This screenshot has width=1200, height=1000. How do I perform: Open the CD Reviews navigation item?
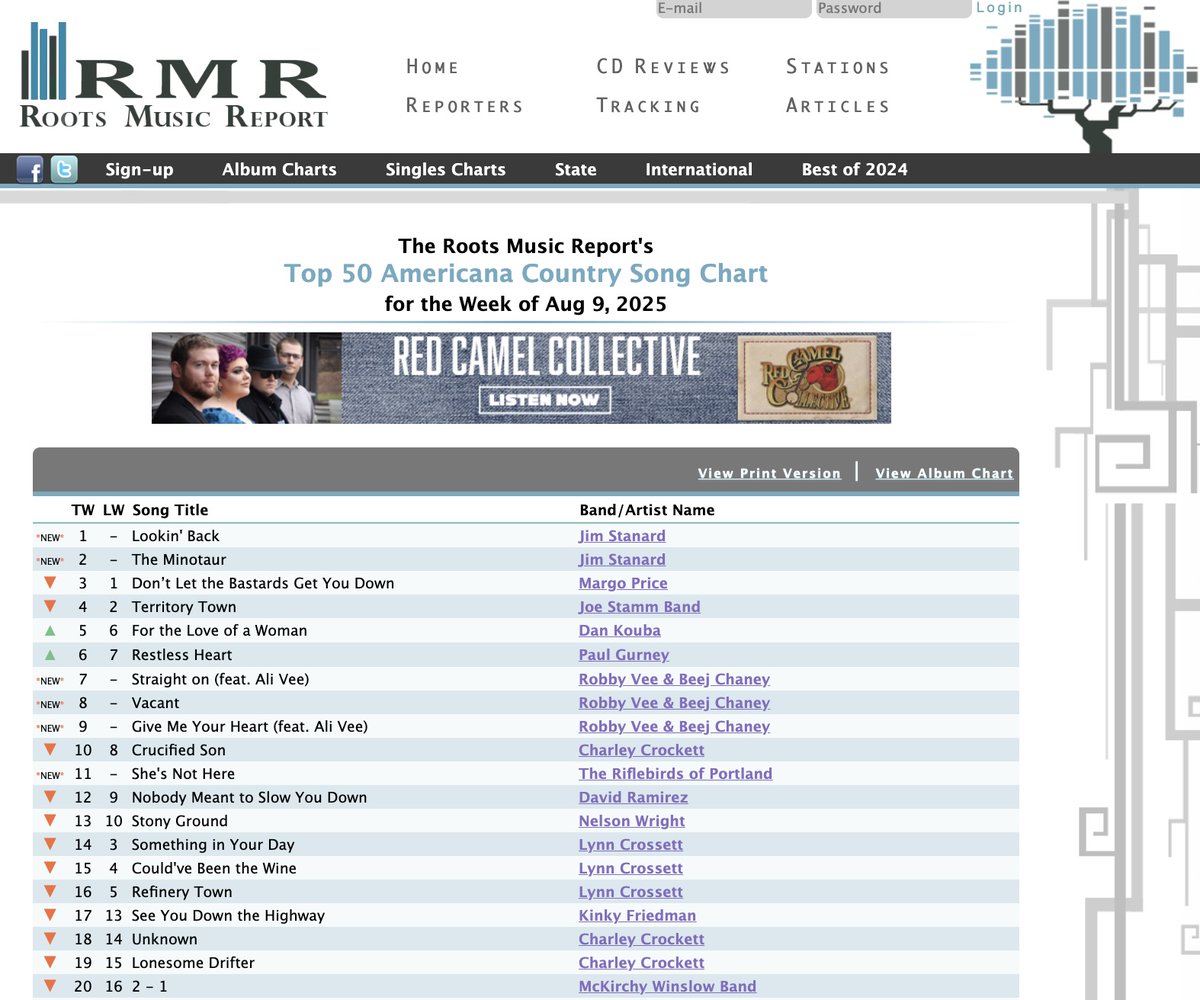tap(664, 67)
